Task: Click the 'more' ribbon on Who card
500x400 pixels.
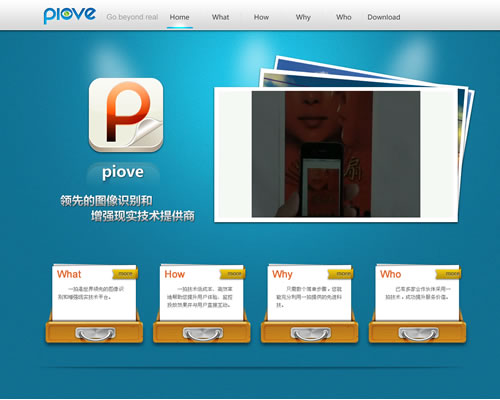Action: click(x=449, y=274)
